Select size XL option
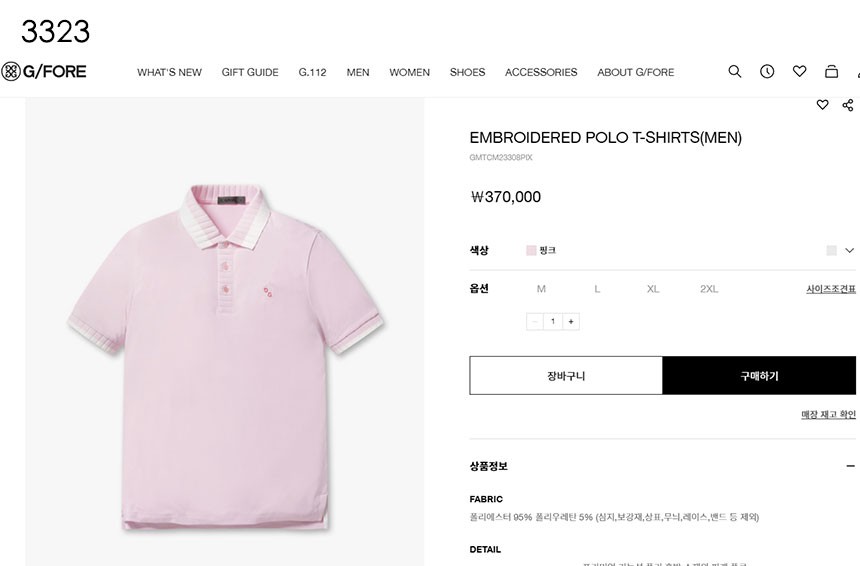Screen dimensions: 860x566 point(653,289)
